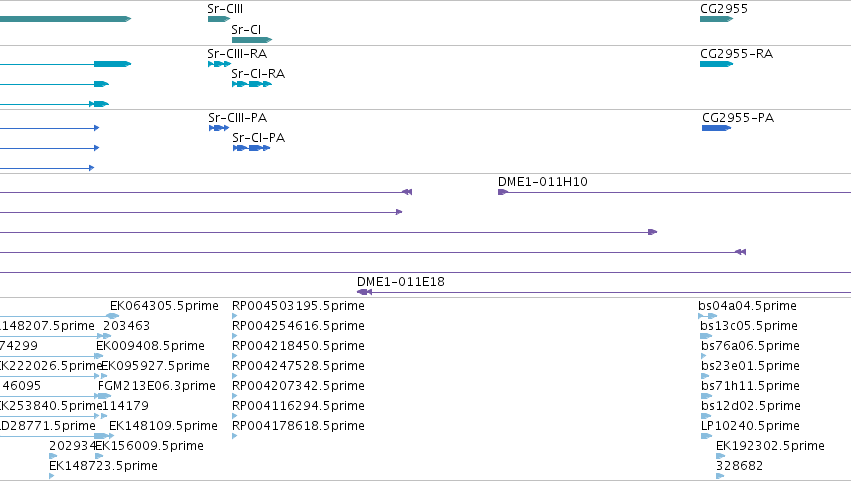Click the CG2955-RA transcript glyph
This screenshot has height=481, width=851.
pyautogui.click(x=716, y=64)
